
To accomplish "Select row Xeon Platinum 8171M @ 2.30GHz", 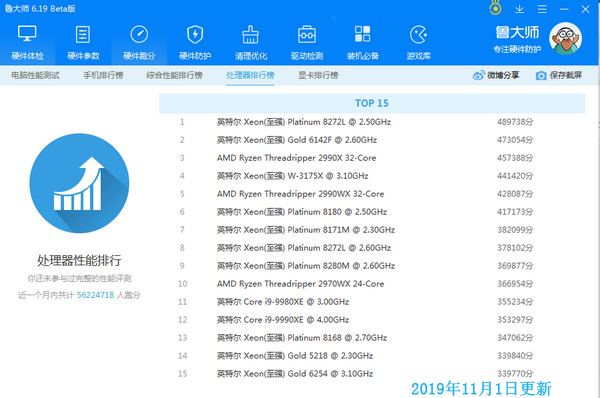I will point(372,230).
